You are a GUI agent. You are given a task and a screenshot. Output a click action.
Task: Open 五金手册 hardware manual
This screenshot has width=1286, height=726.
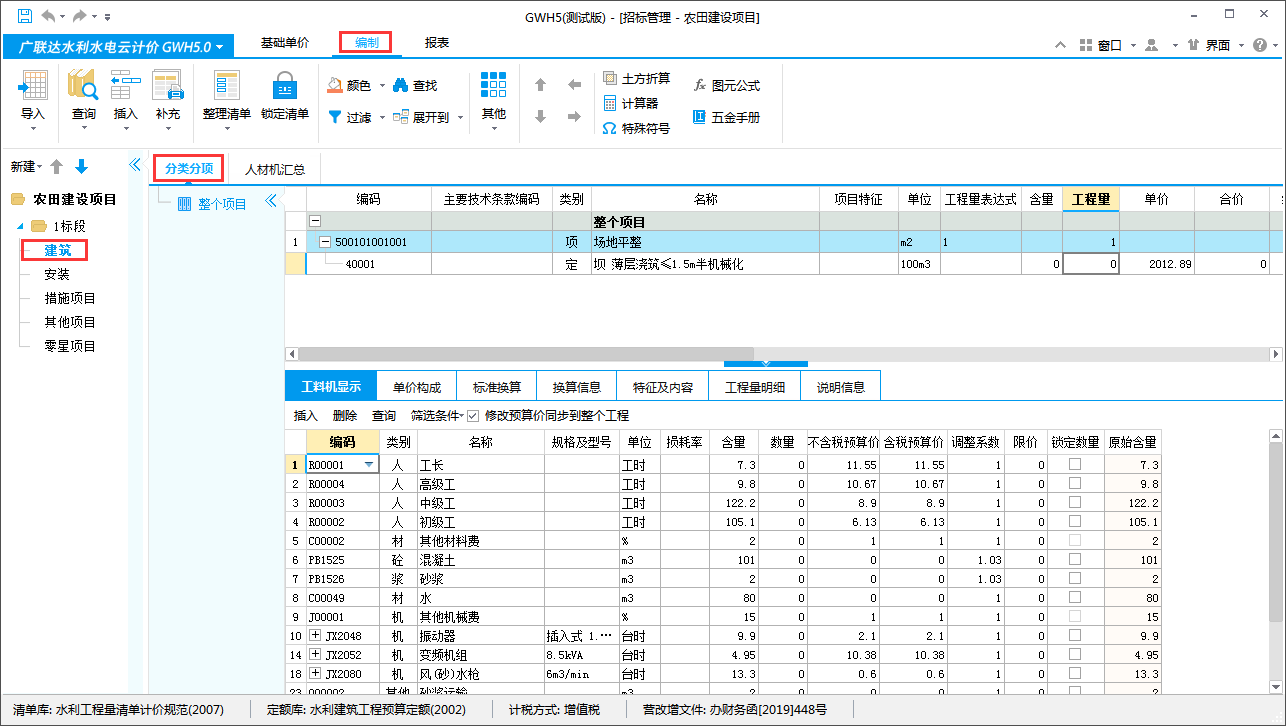click(x=727, y=117)
